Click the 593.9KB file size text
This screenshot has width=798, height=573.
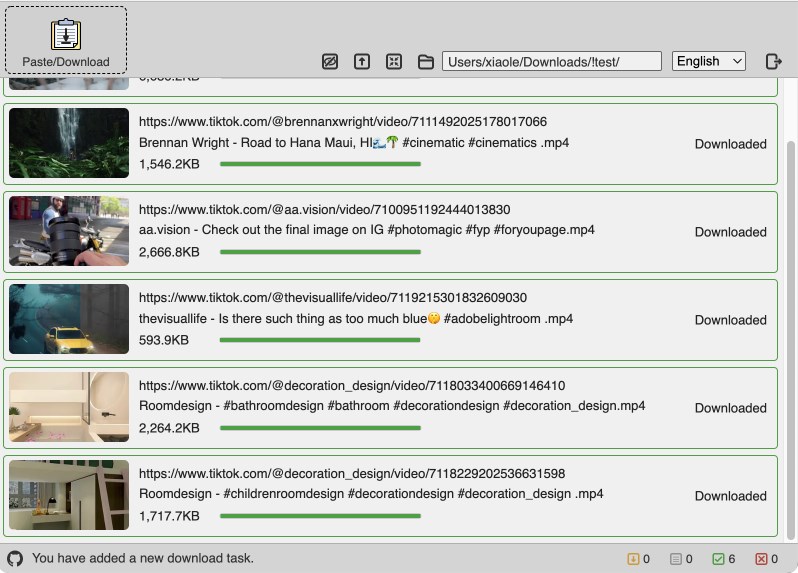(164, 340)
